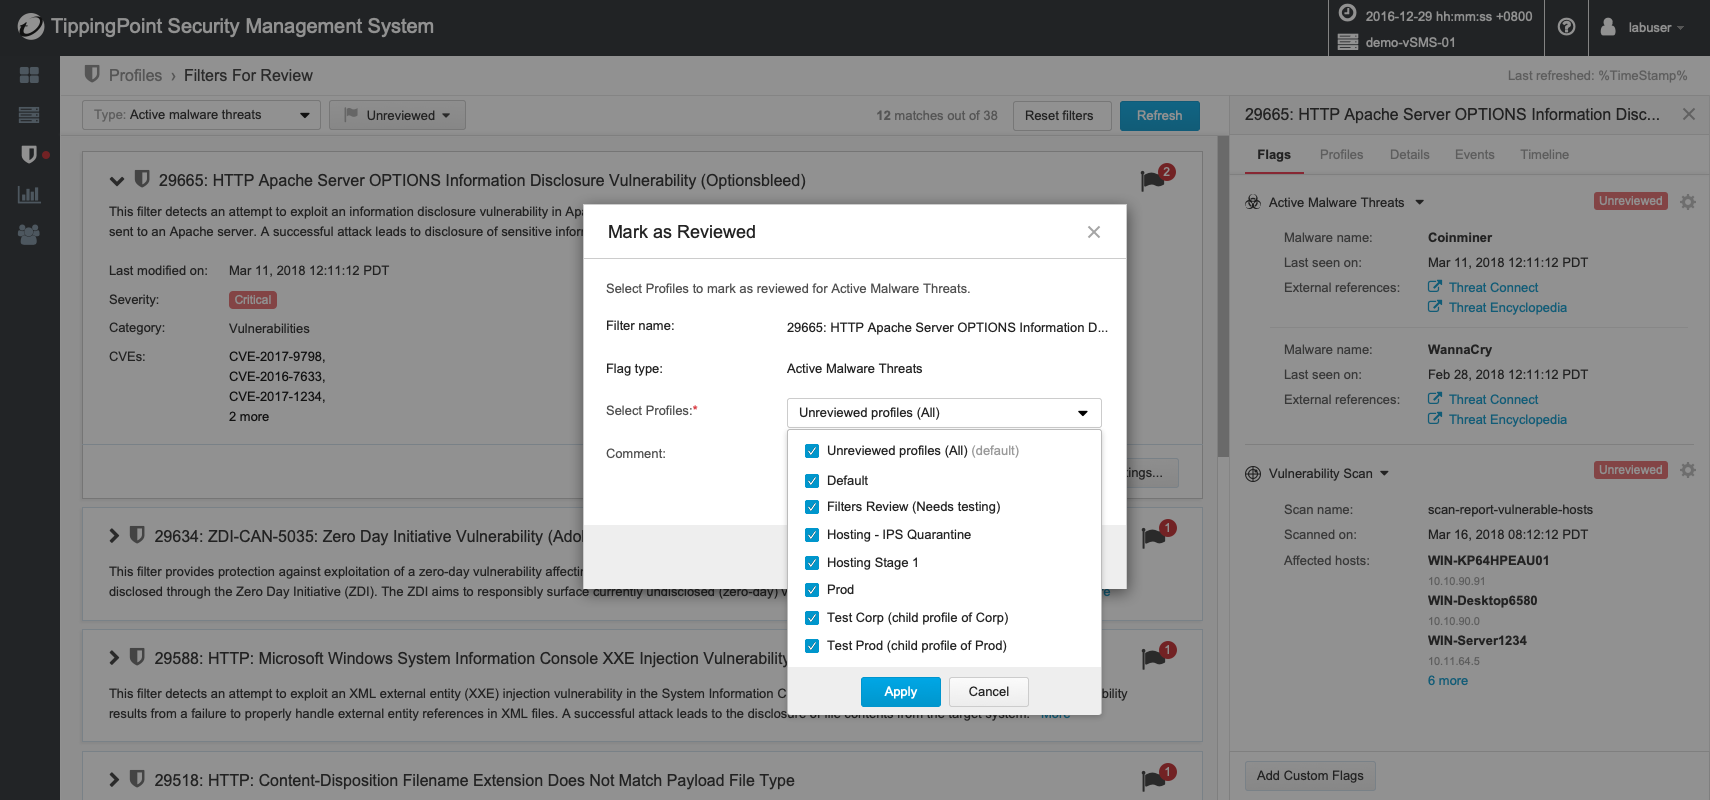
Task: Uncheck Hosting - IPS Quarantine checkbox
Action: [x=812, y=535]
